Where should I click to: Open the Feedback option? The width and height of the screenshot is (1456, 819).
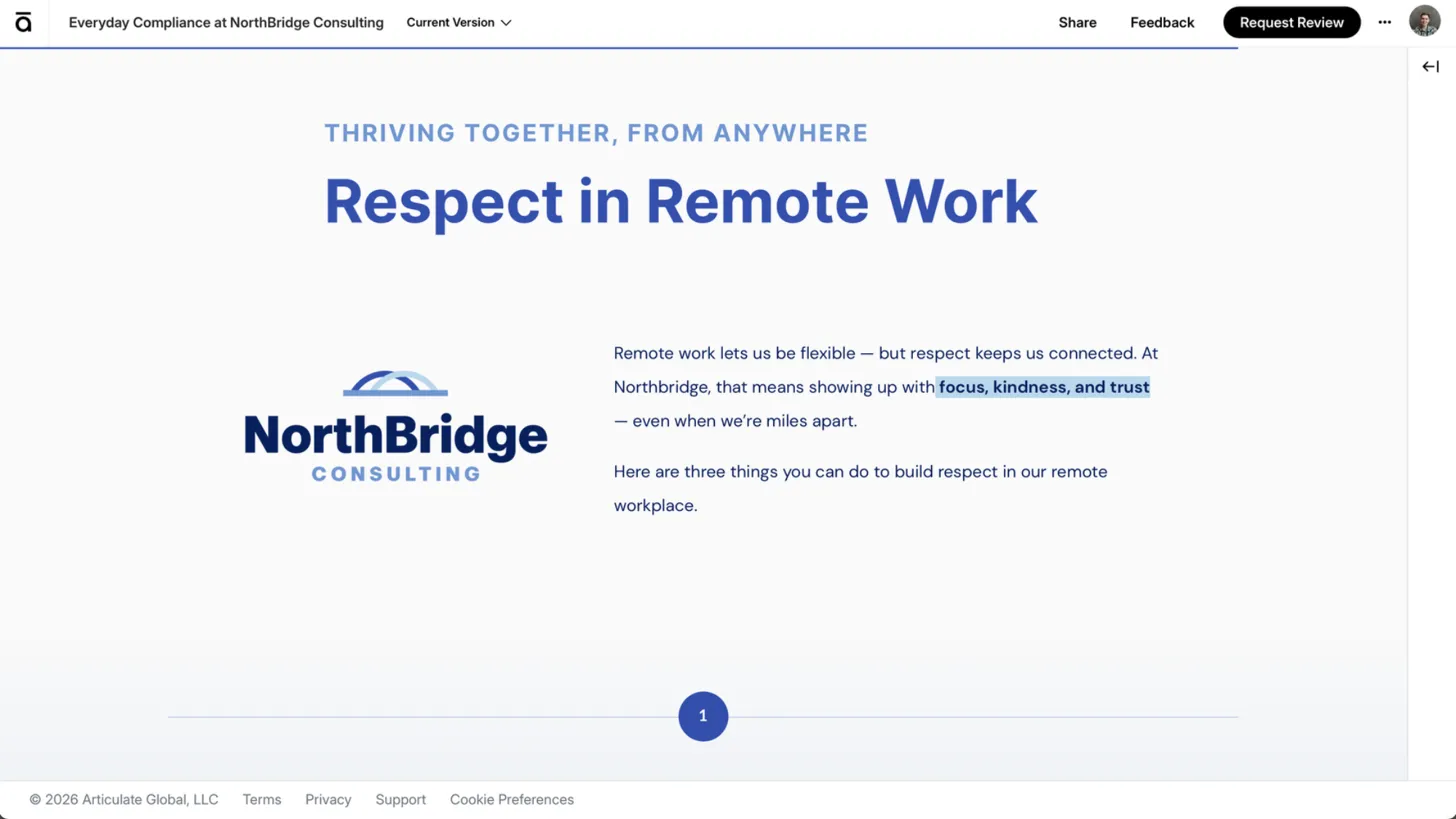tap(1162, 23)
